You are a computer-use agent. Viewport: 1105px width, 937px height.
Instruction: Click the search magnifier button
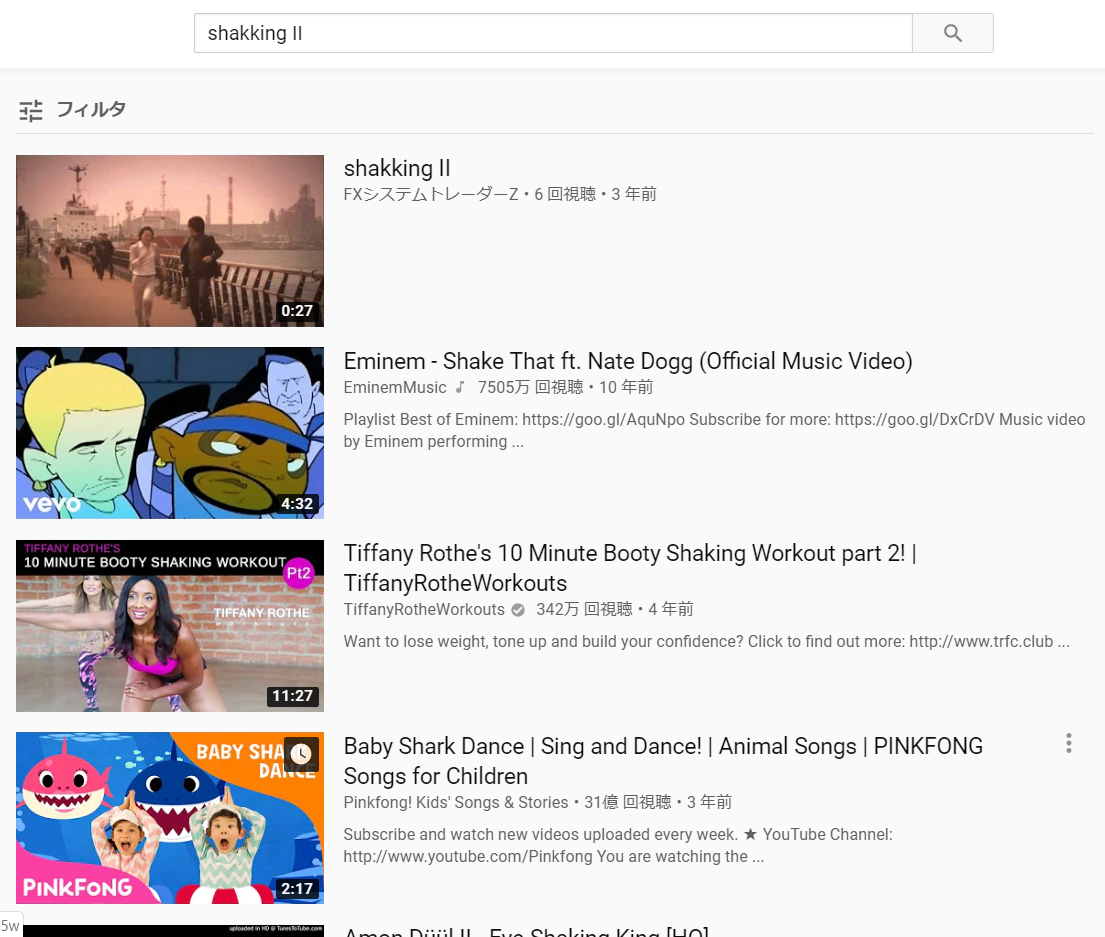pos(953,33)
